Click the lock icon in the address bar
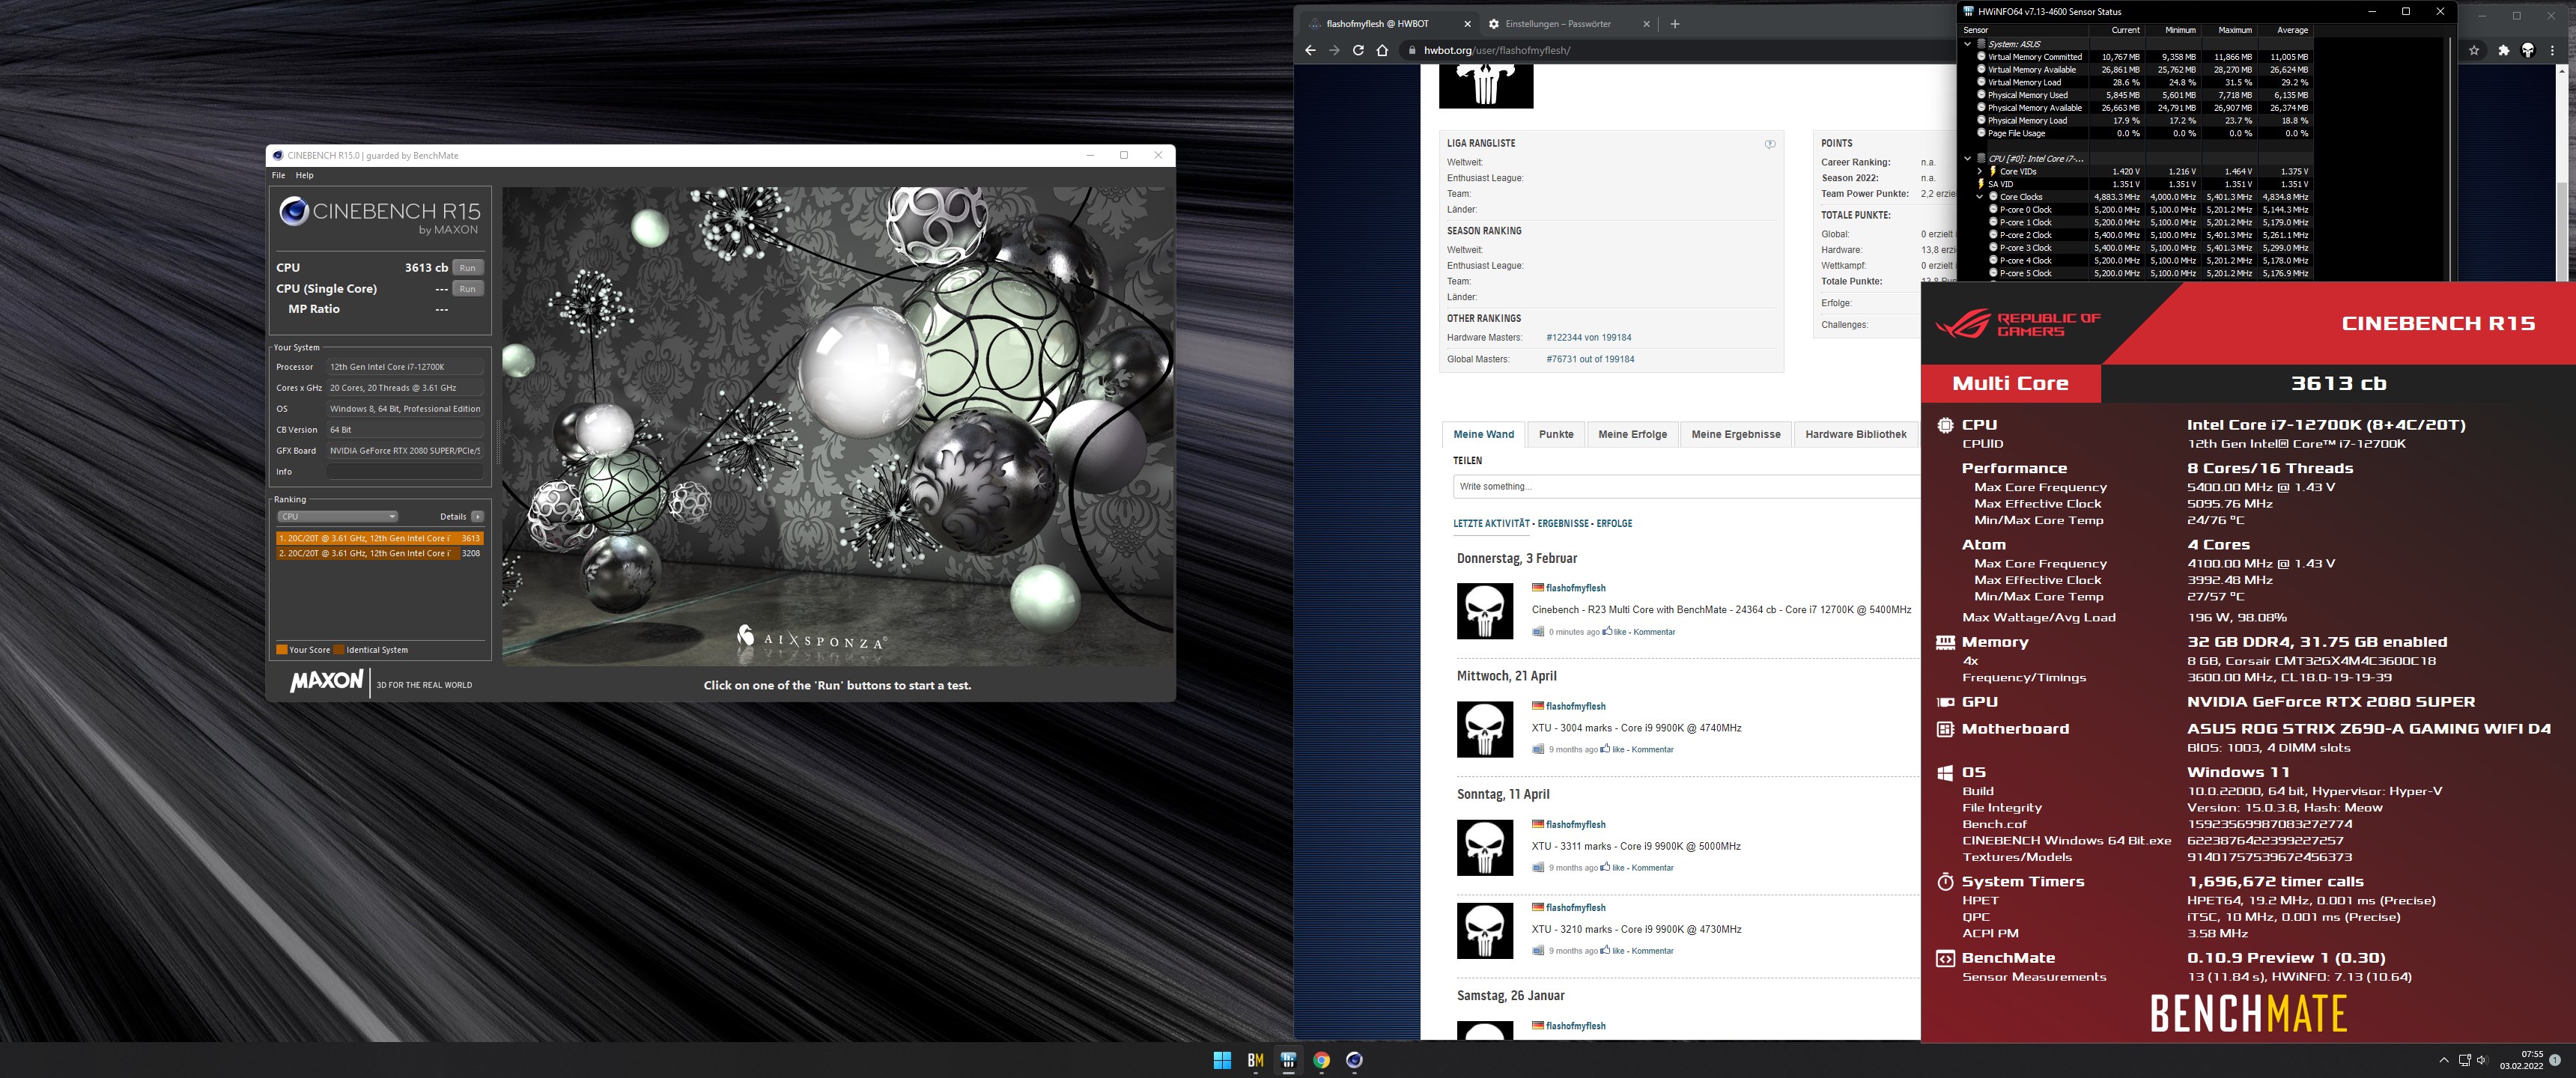Viewport: 2576px width, 1078px height. (1411, 50)
